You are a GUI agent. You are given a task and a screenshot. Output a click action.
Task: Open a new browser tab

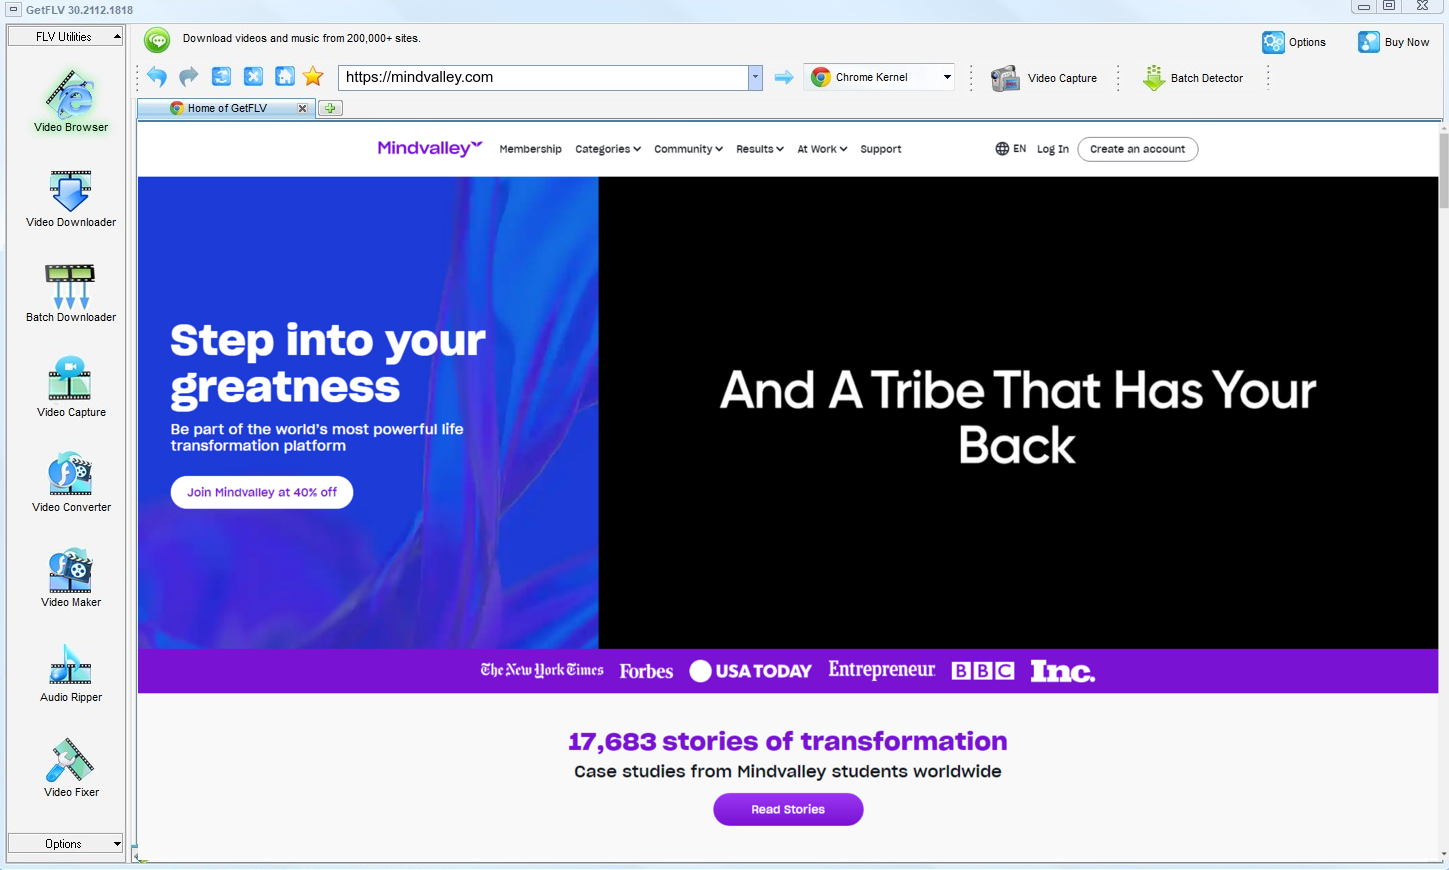tap(330, 108)
